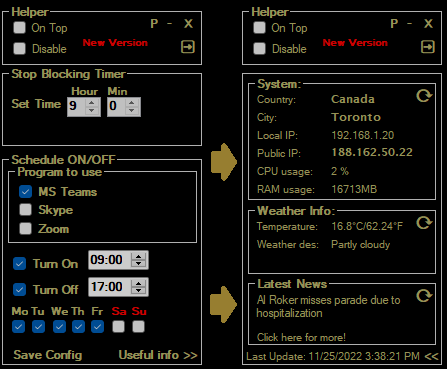Minimize the right Helper panel with the dash
447x369 pixels.
(410, 24)
